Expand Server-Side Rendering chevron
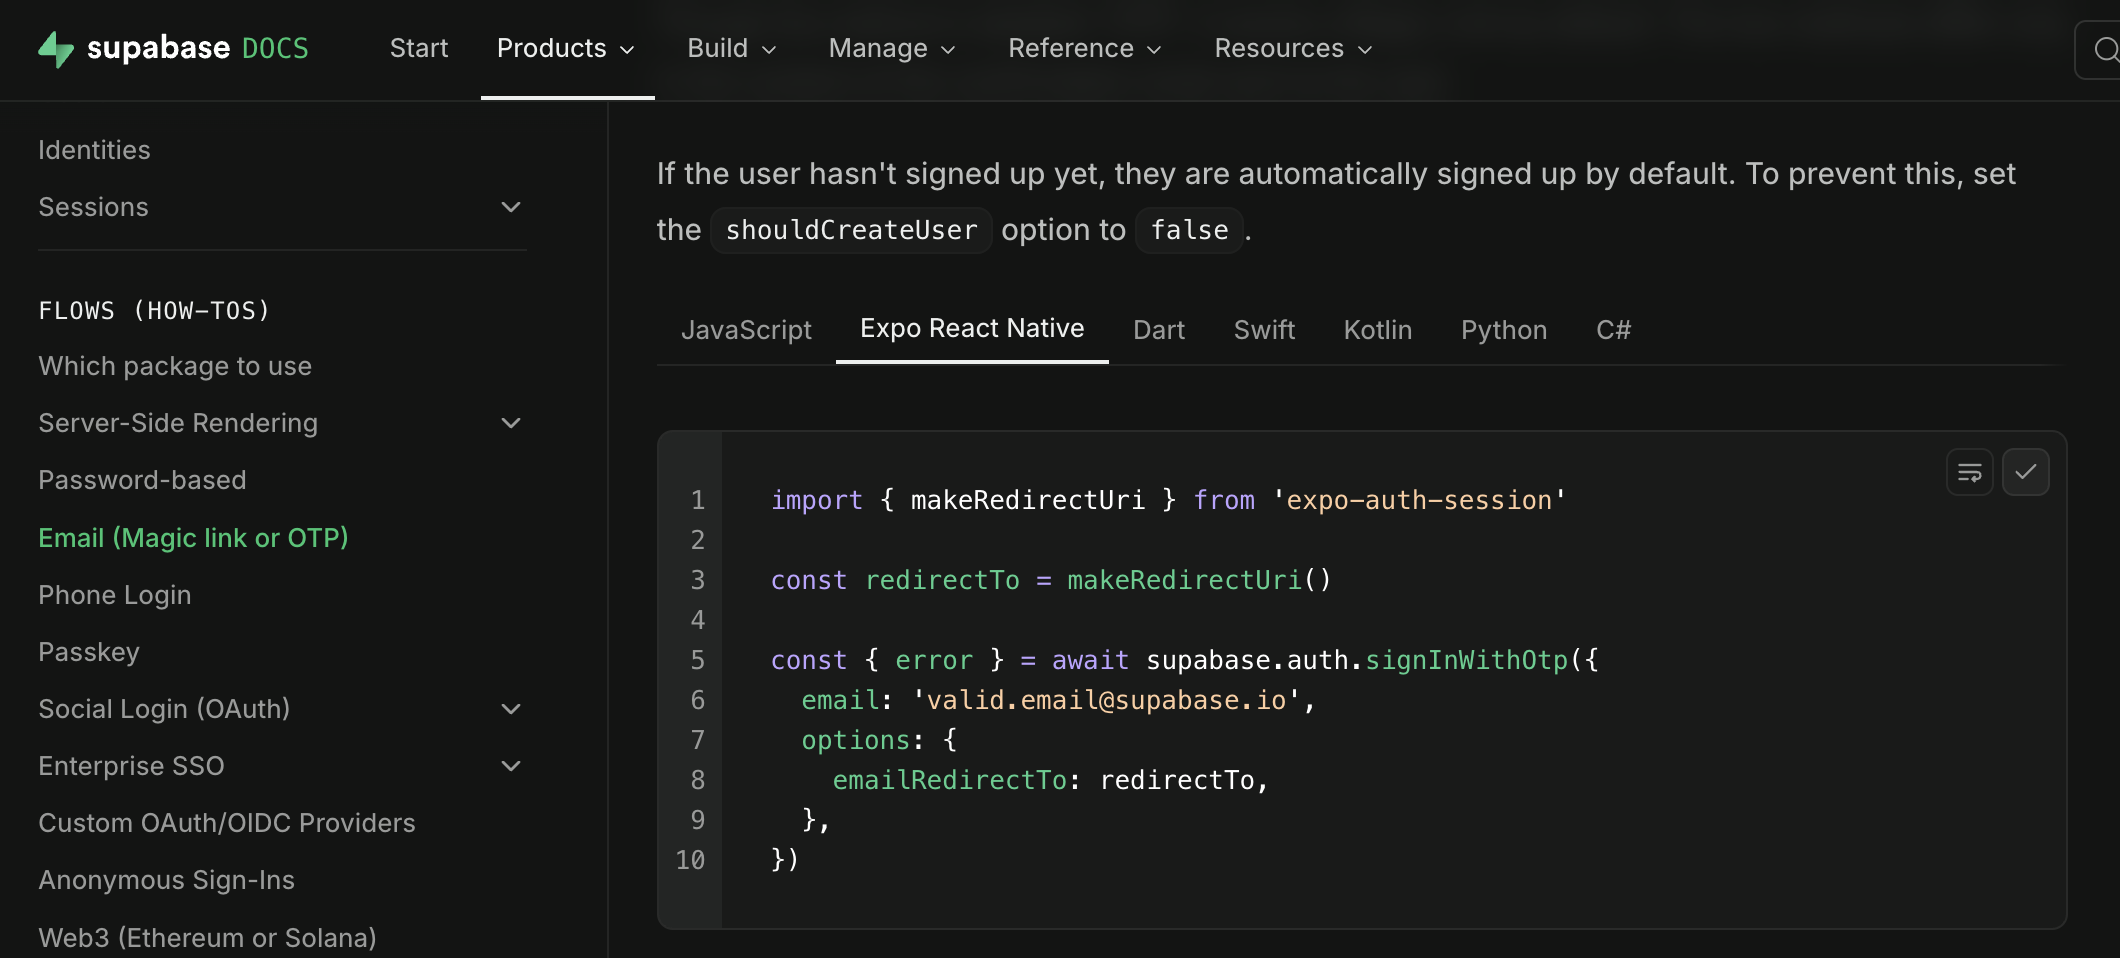The height and width of the screenshot is (958, 2120). tap(511, 423)
